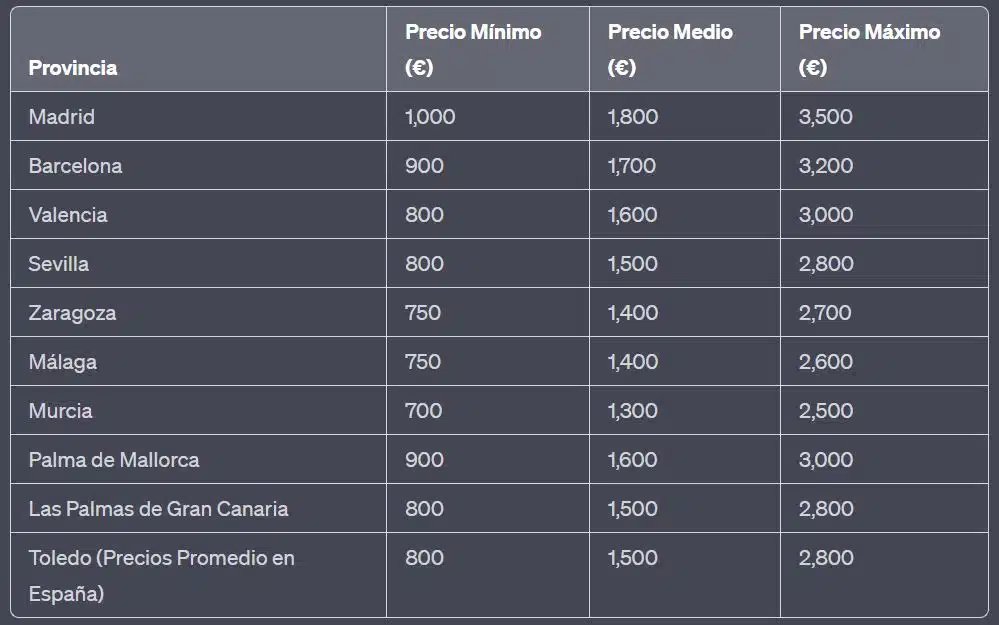Select Málaga's maximum price 2,600
Screen dimensions: 999x625
pos(826,362)
